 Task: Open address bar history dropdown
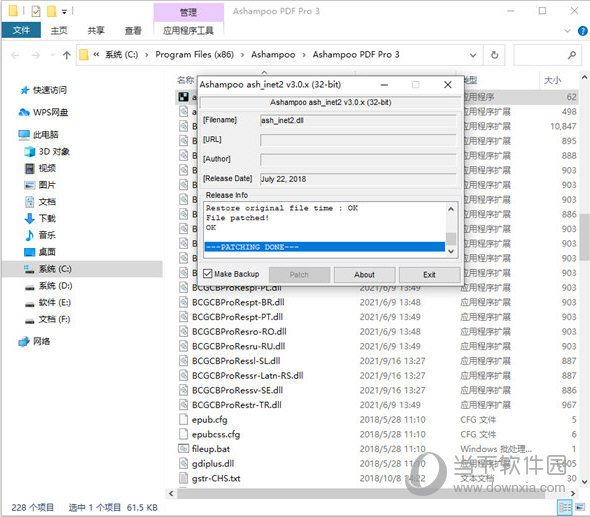[x=473, y=55]
